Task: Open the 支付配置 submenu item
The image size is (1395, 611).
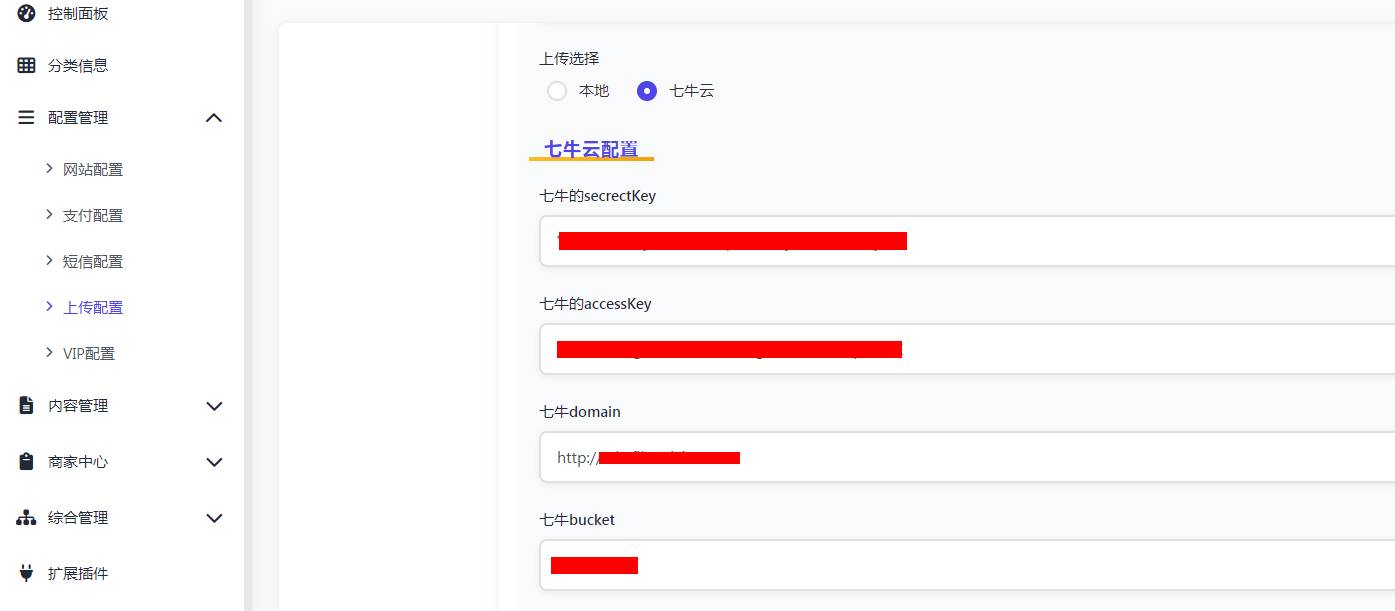Action: tap(93, 215)
